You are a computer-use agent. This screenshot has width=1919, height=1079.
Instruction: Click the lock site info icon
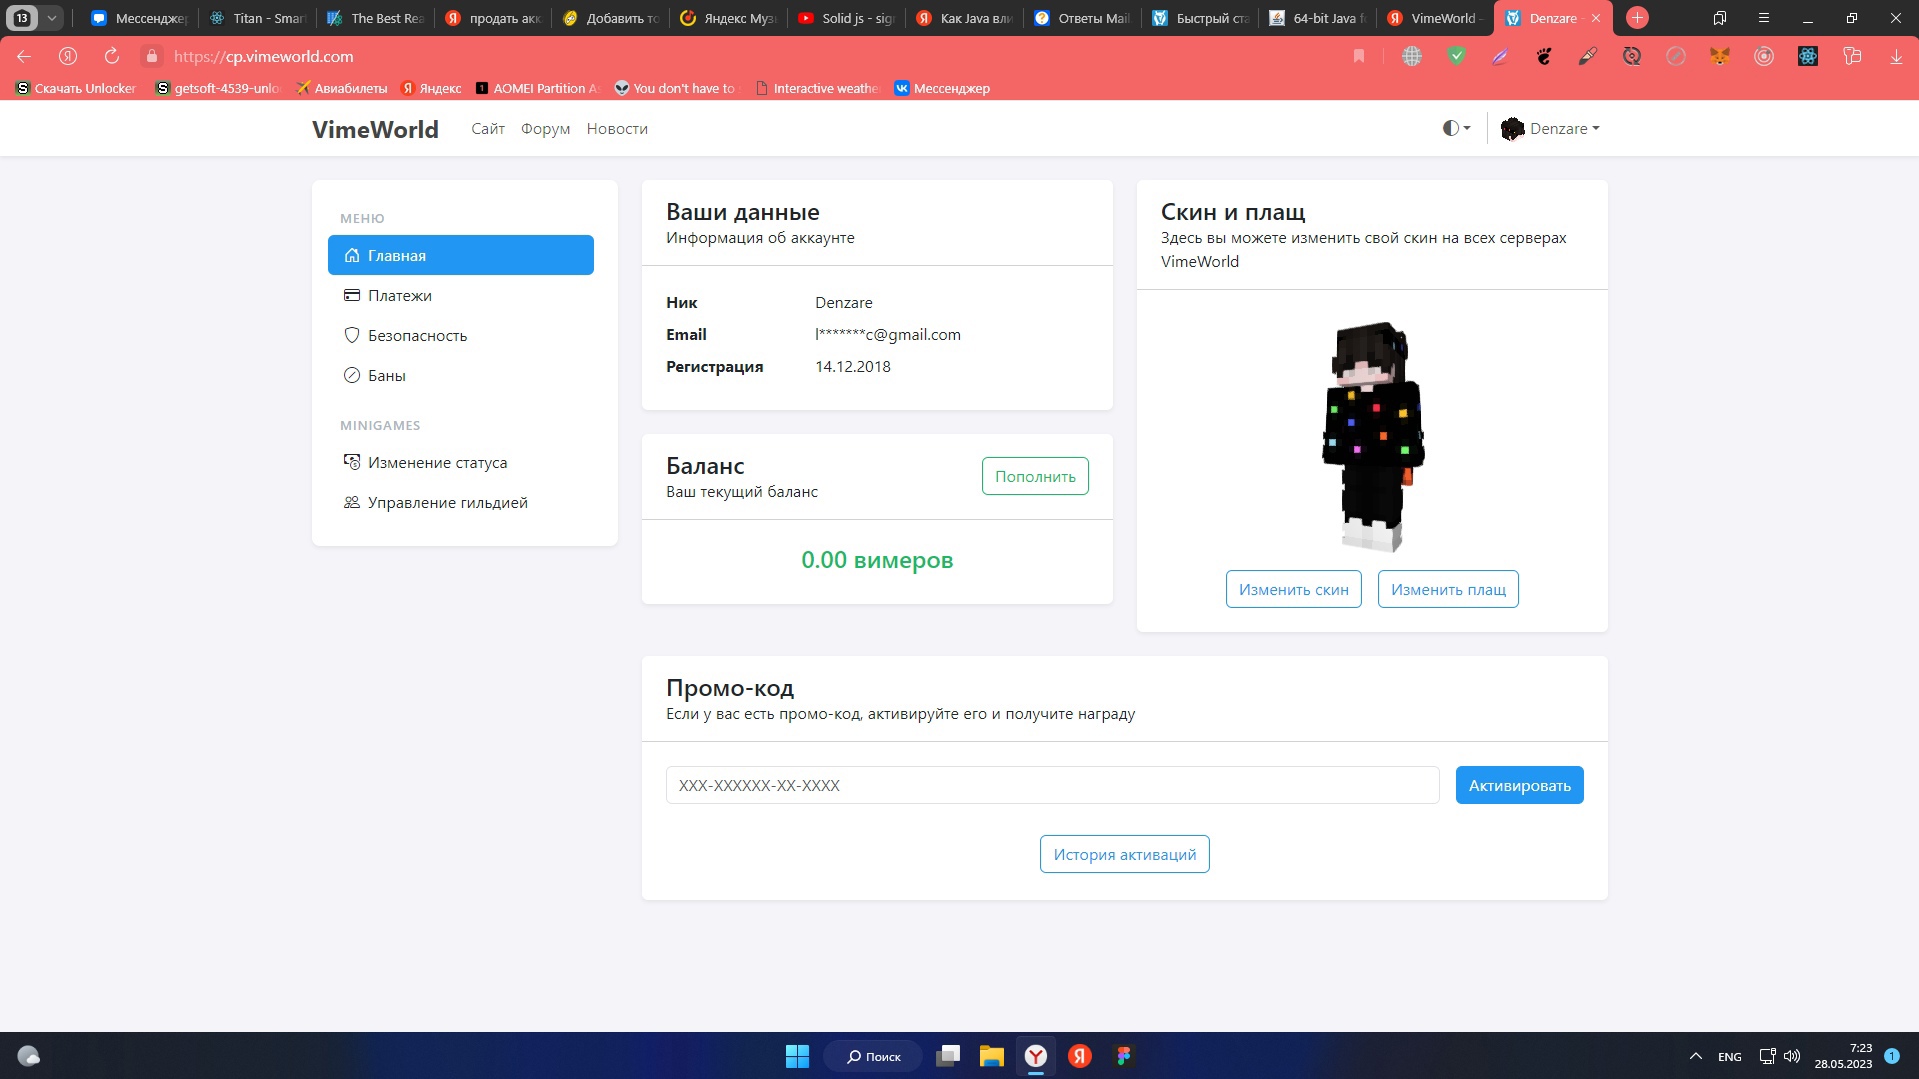tap(152, 56)
